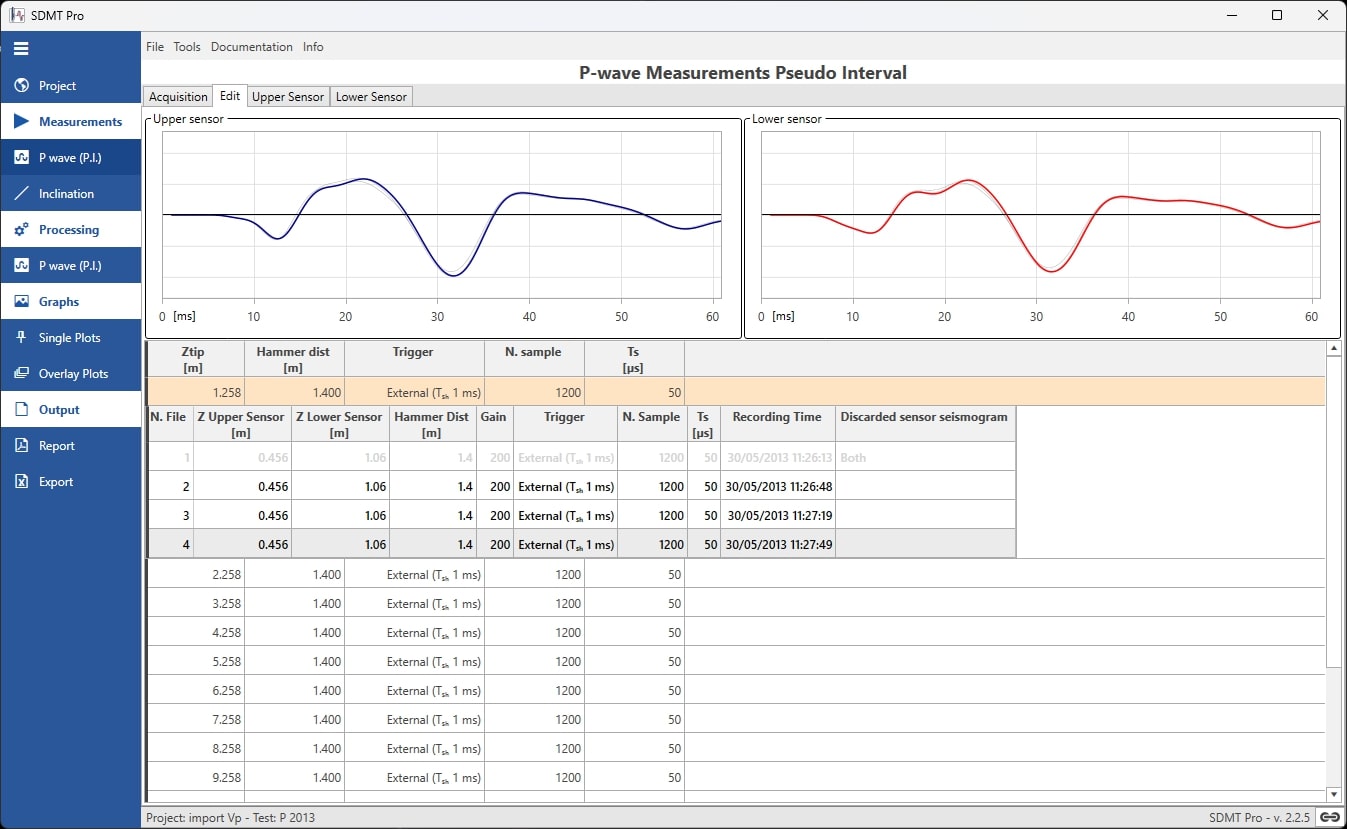1347x829 pixels.
Task: Toggle the hamburger menu icon
Action: point(21,48)
